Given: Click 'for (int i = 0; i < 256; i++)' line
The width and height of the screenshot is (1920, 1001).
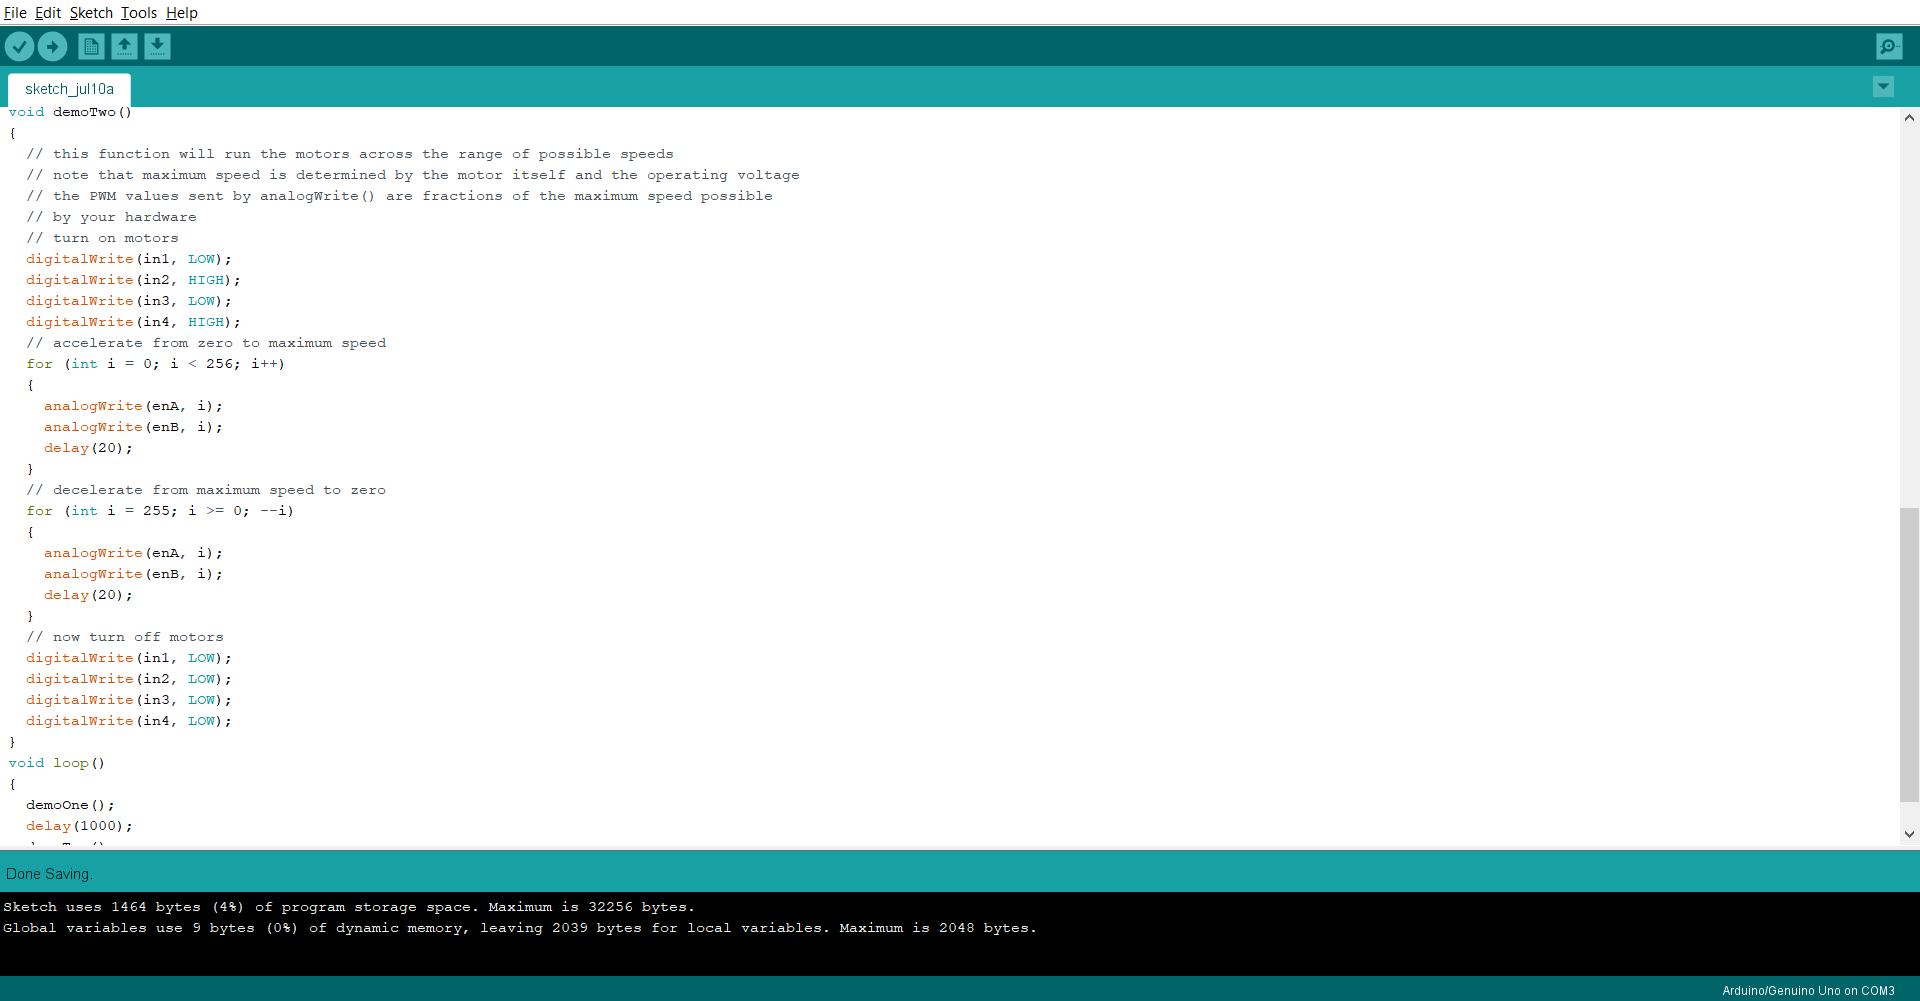Looking at the screenshot, I should point(156,364).
